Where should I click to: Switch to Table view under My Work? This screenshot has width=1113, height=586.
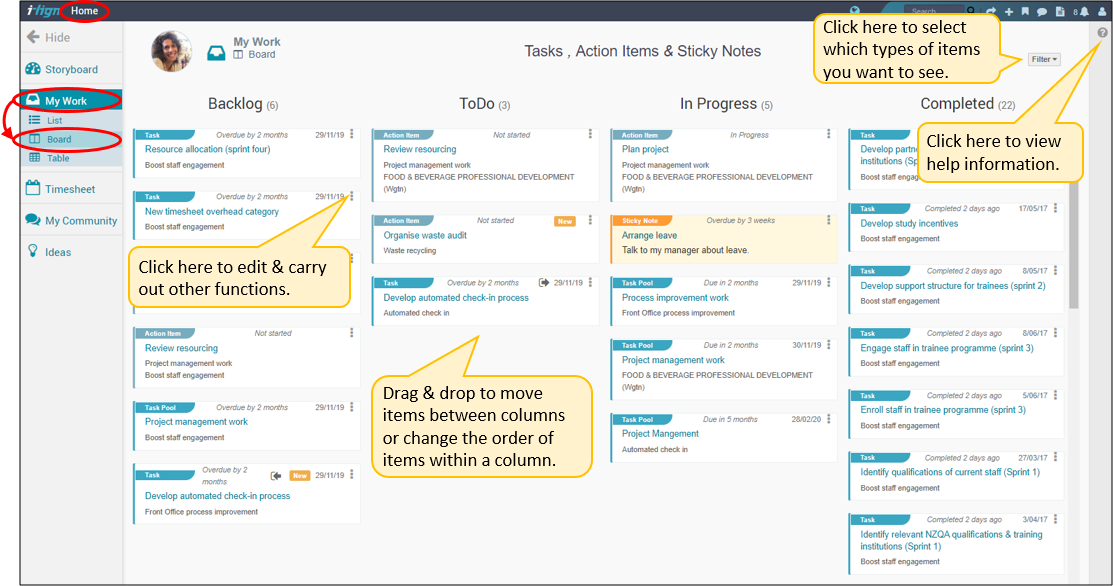(x=58, y=158)
